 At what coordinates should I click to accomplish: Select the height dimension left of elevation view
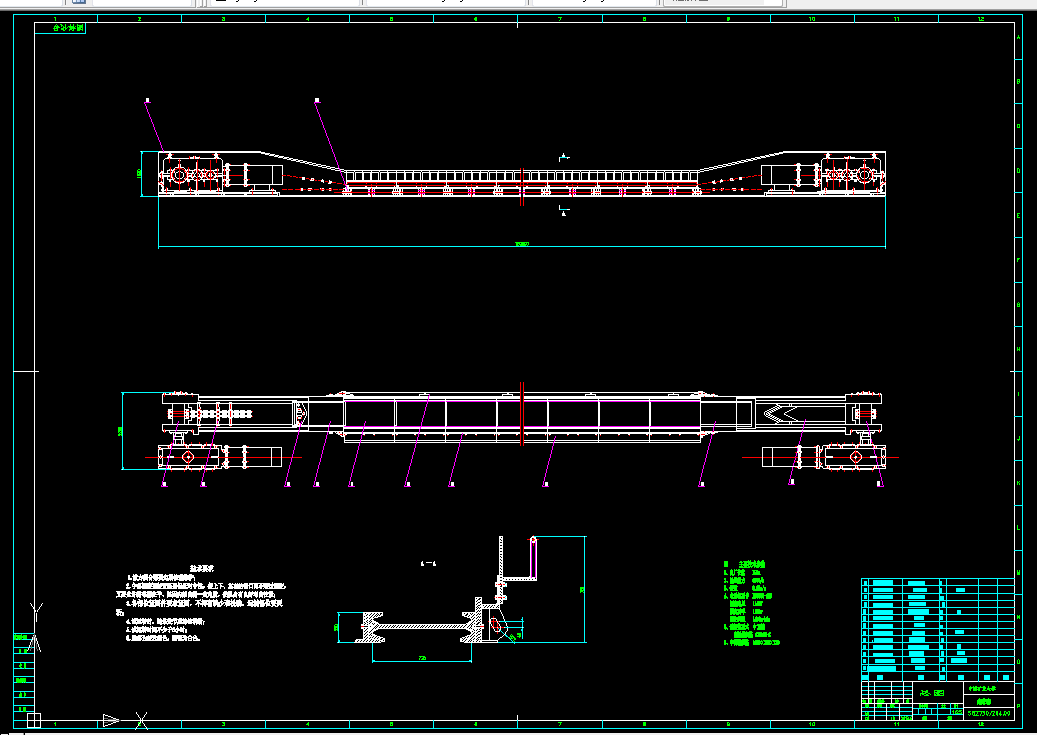[x=141, y=173]
